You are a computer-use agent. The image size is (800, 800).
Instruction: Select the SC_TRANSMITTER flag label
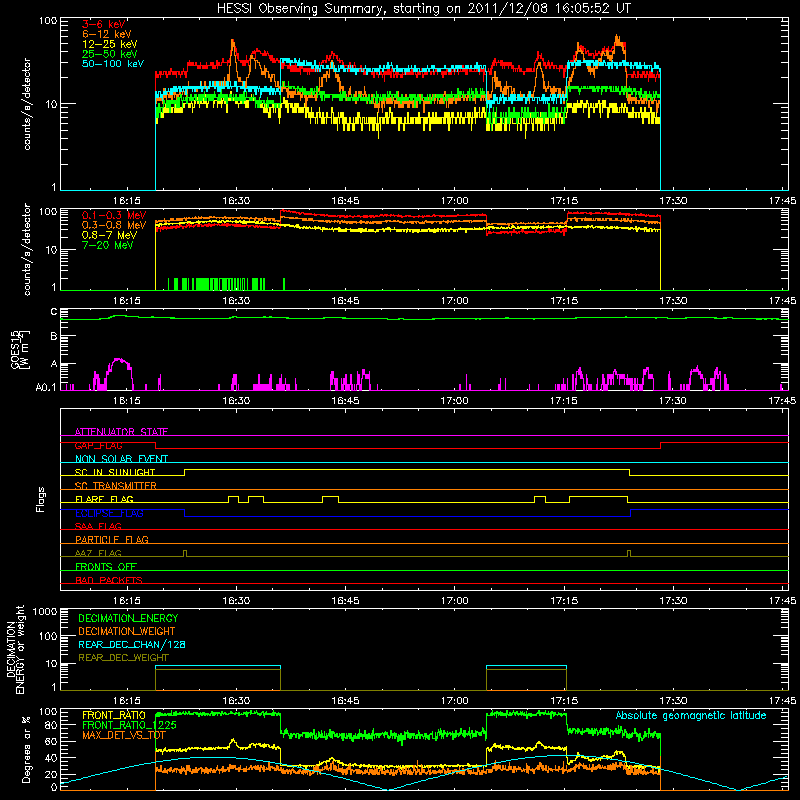[115, 485]
